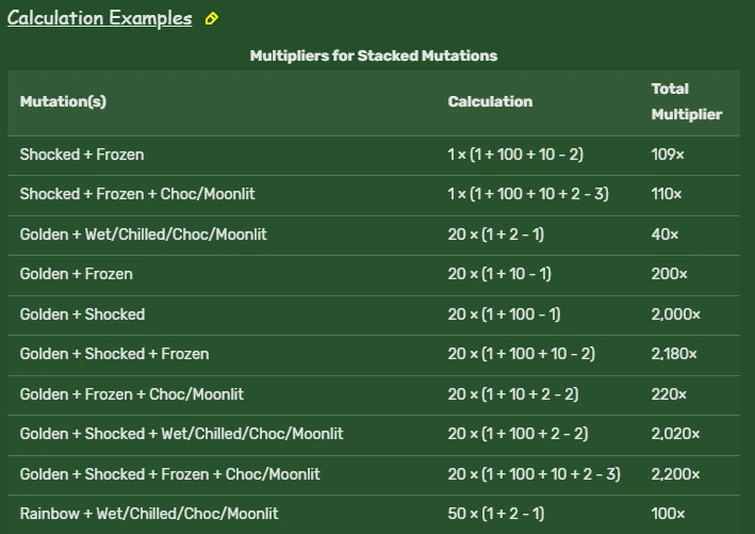The width and height of the screenshot is (755, 534).
Task: Select the Golden + Shocked row label
Action: click(x=82, y=314)
